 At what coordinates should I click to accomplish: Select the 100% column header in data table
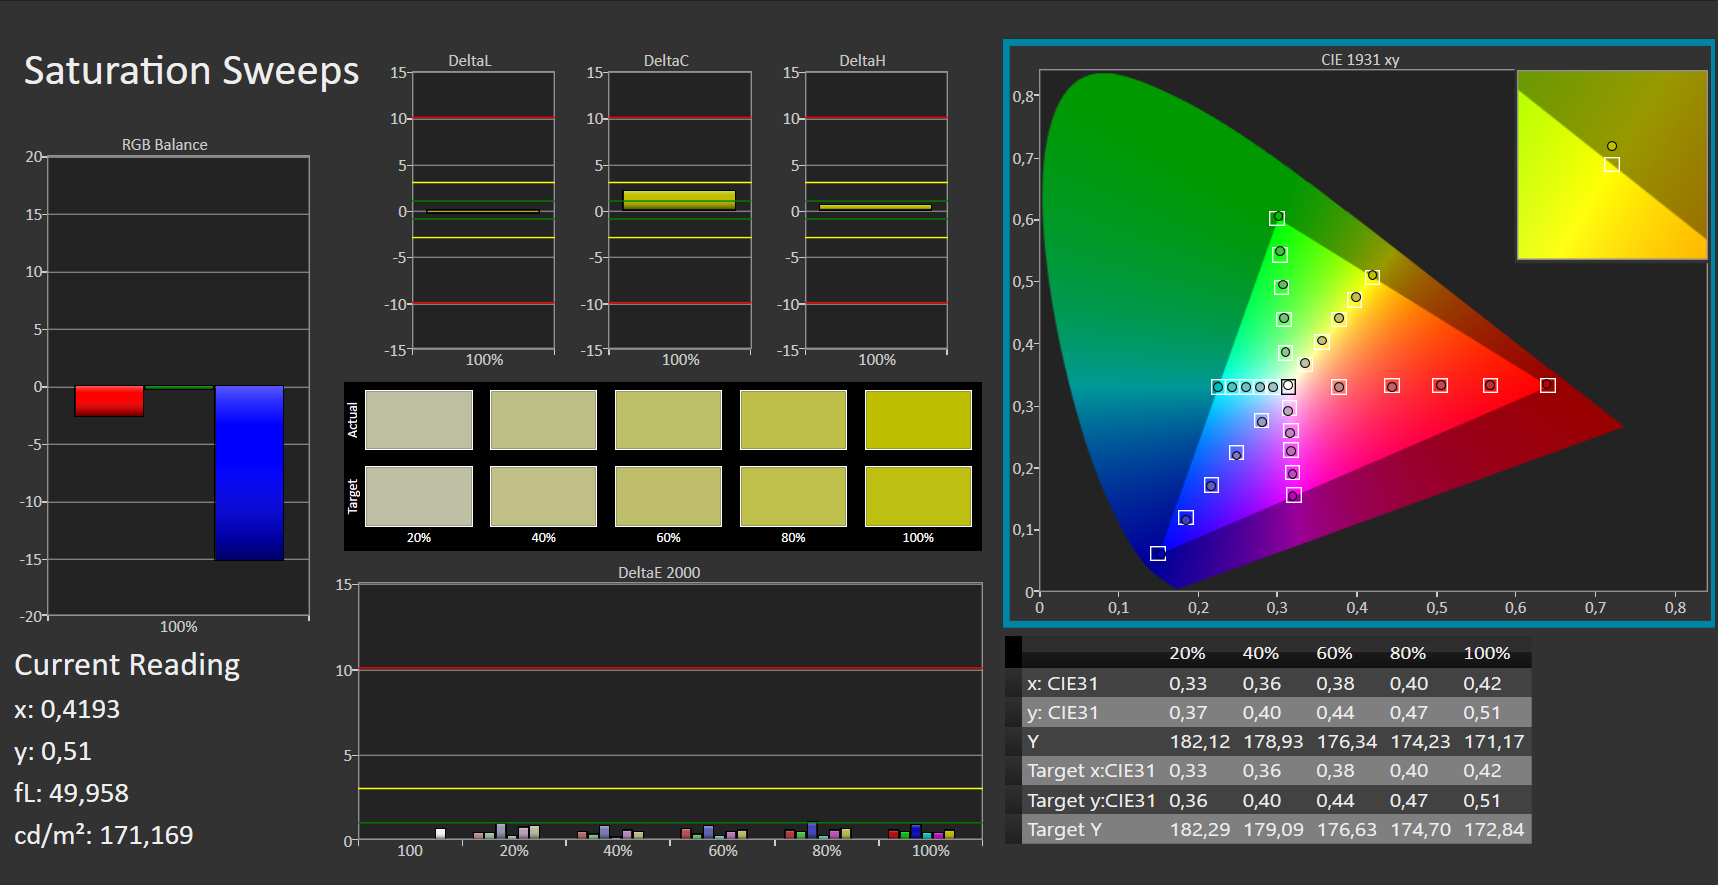click(x=1486, y=653)
